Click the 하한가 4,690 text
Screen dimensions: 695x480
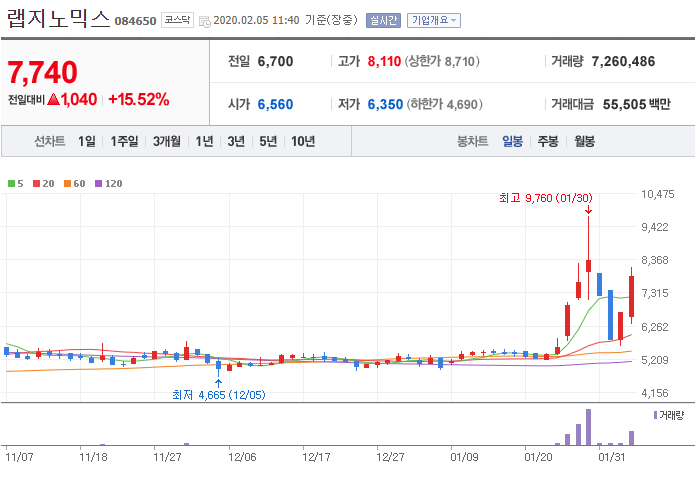(x=445, y=104)
